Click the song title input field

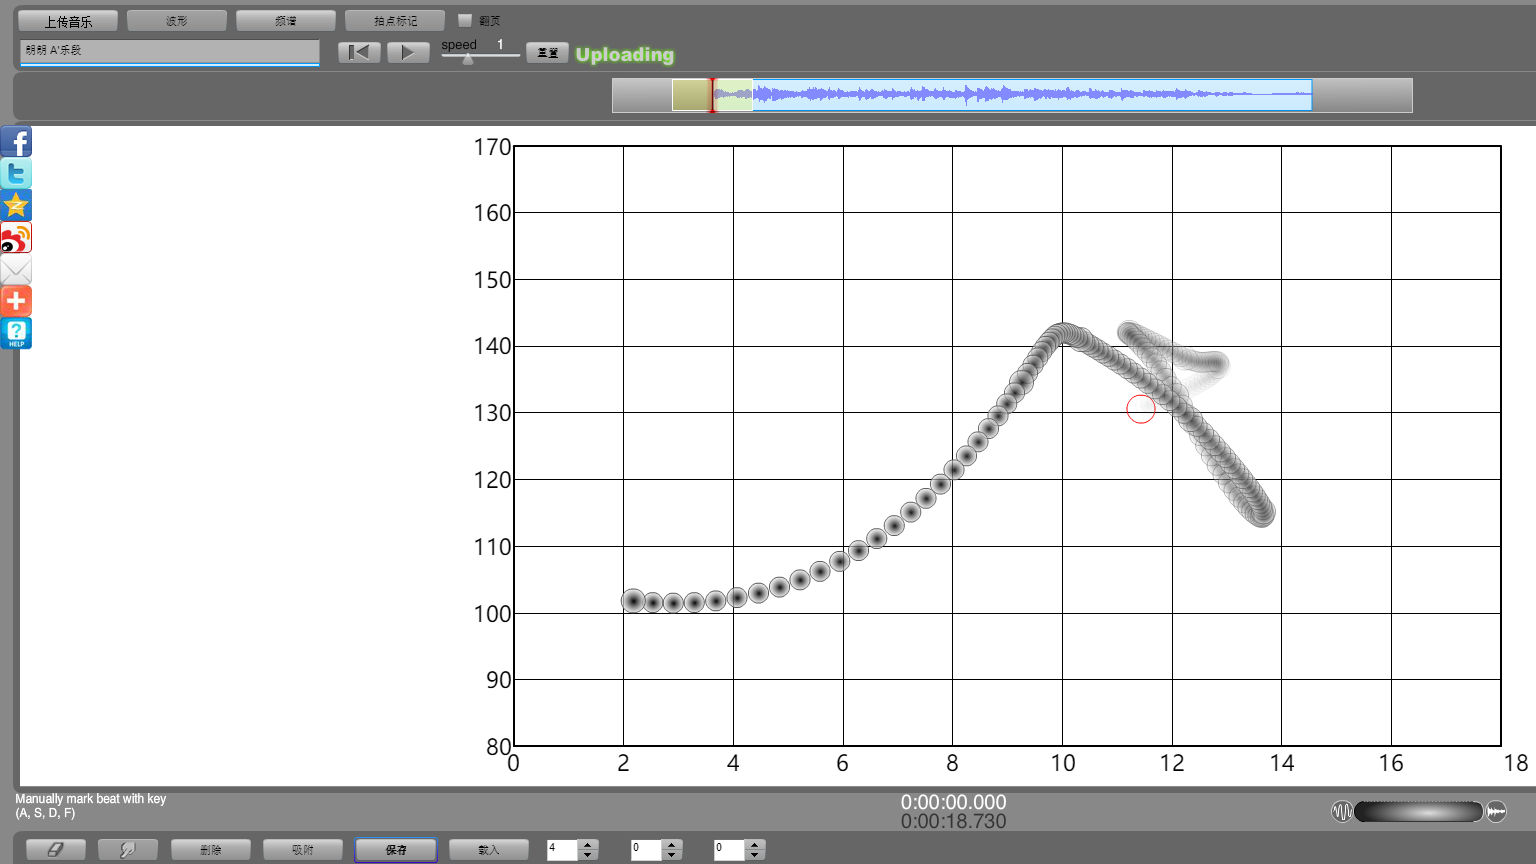point(169,50)
